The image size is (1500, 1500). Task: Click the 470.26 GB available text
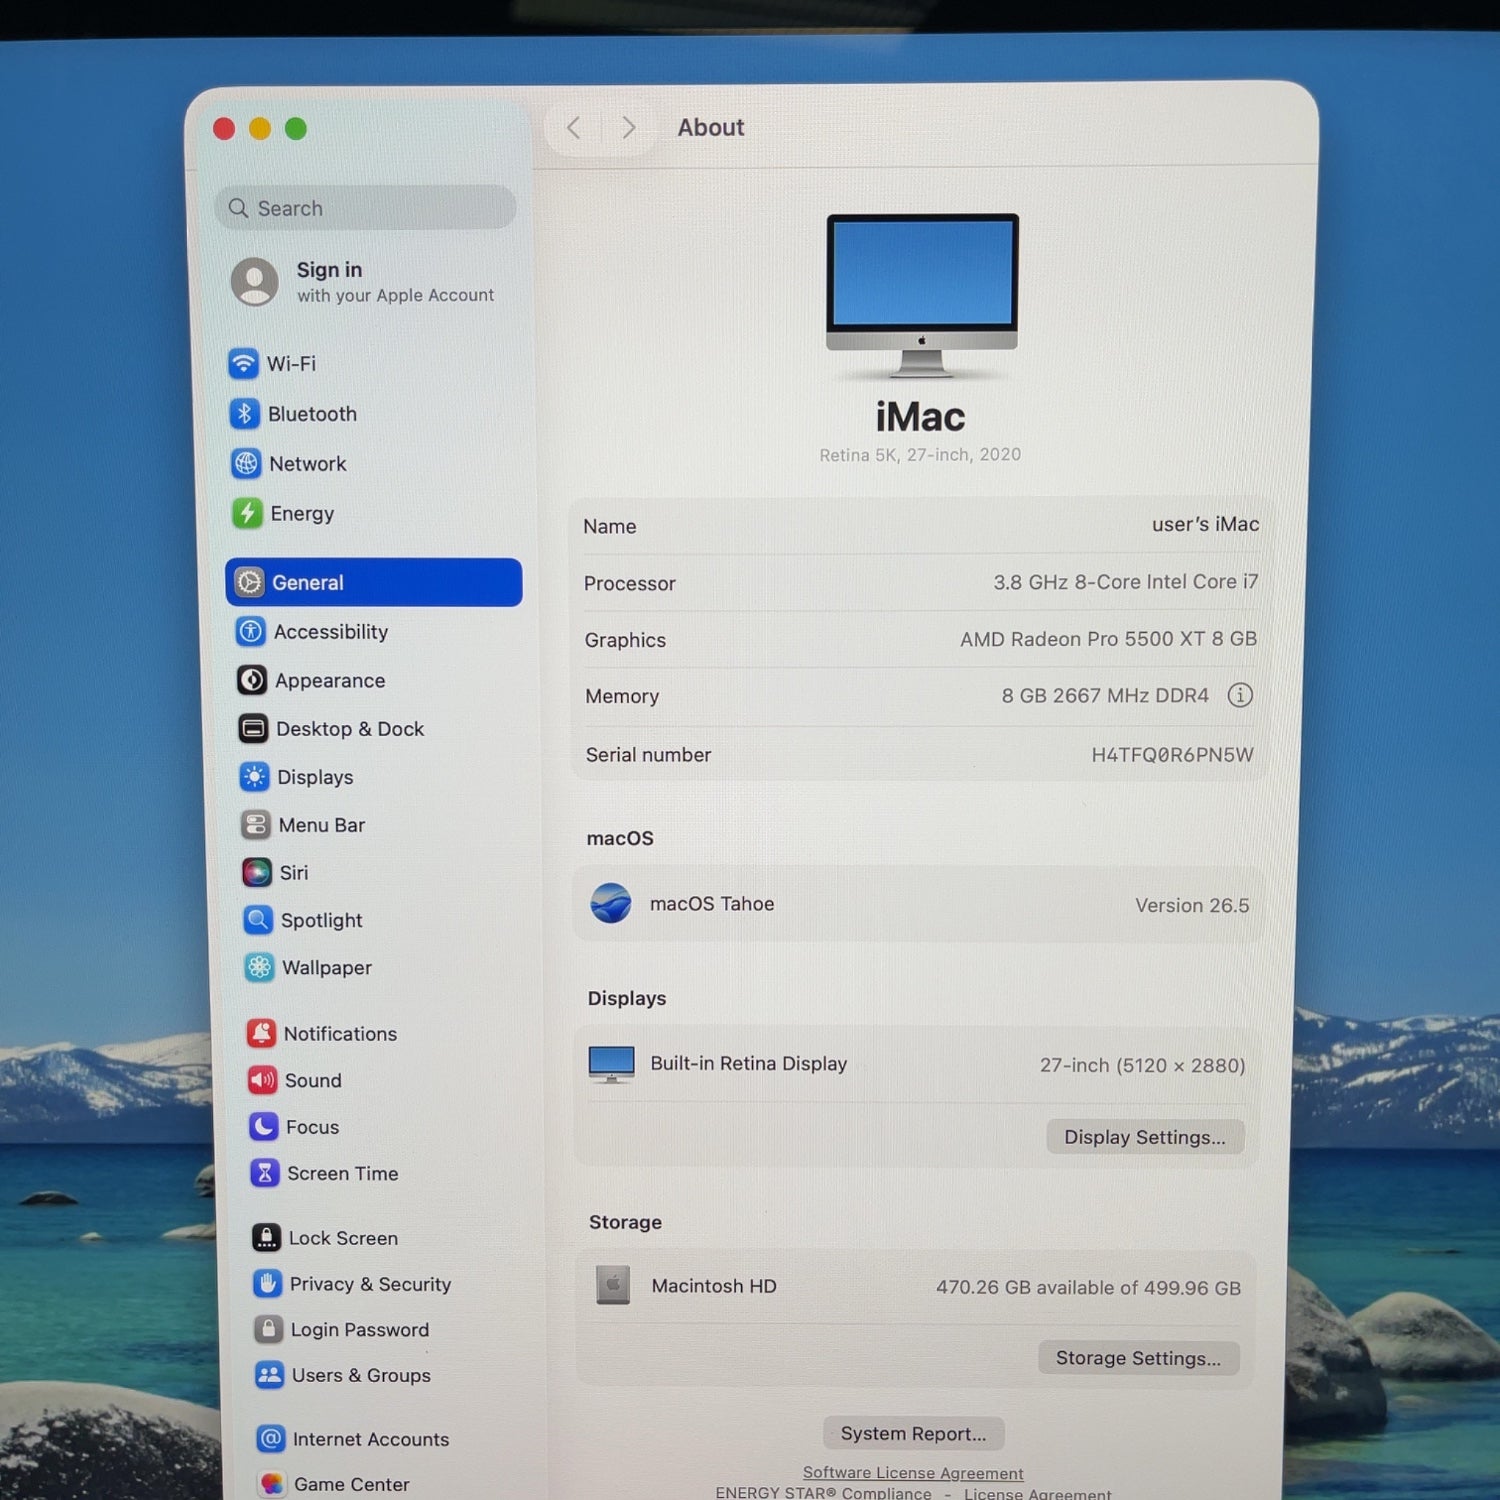tap(1088, 1287)
